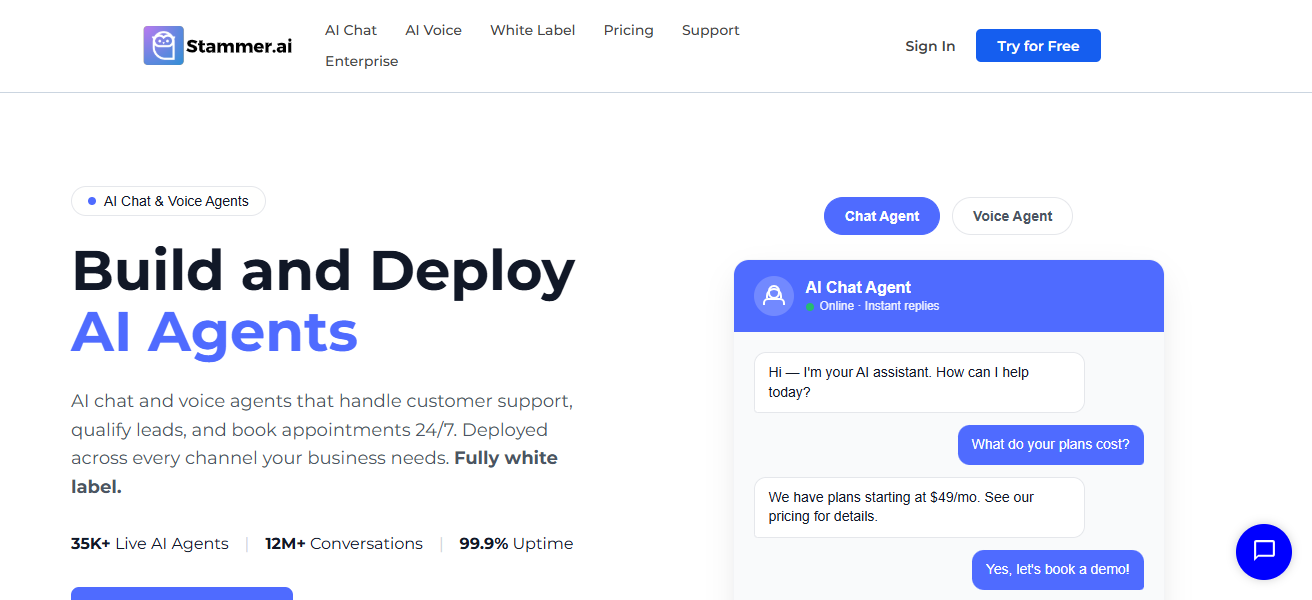1312x600 pixels.
Task: Open the White Label menu item
Action: (x=532, y=30)
